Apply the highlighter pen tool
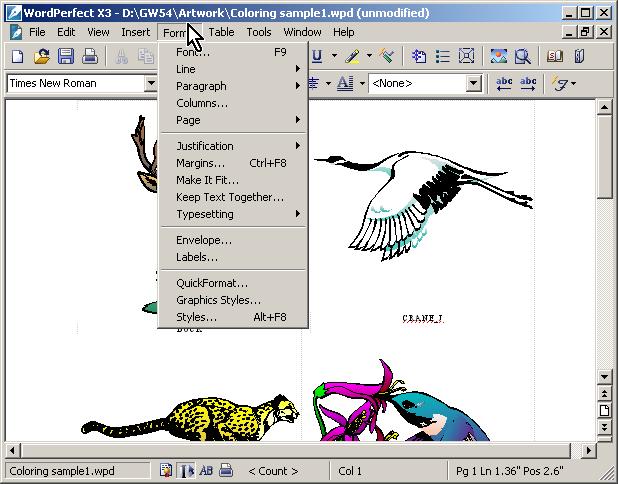618x484 pixels. point(352,56)
